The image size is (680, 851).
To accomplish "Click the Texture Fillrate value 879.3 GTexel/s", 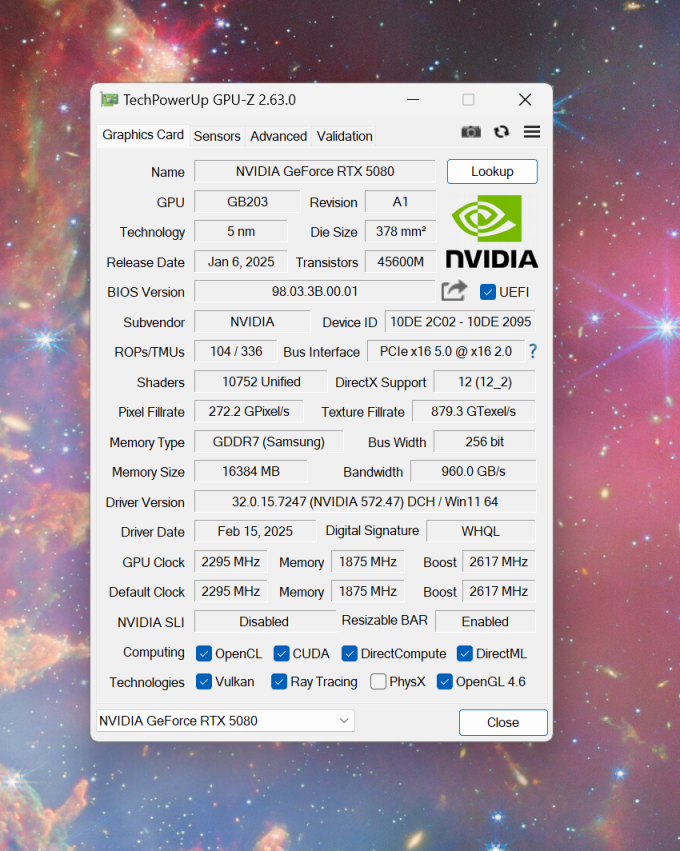I will 474,412.
